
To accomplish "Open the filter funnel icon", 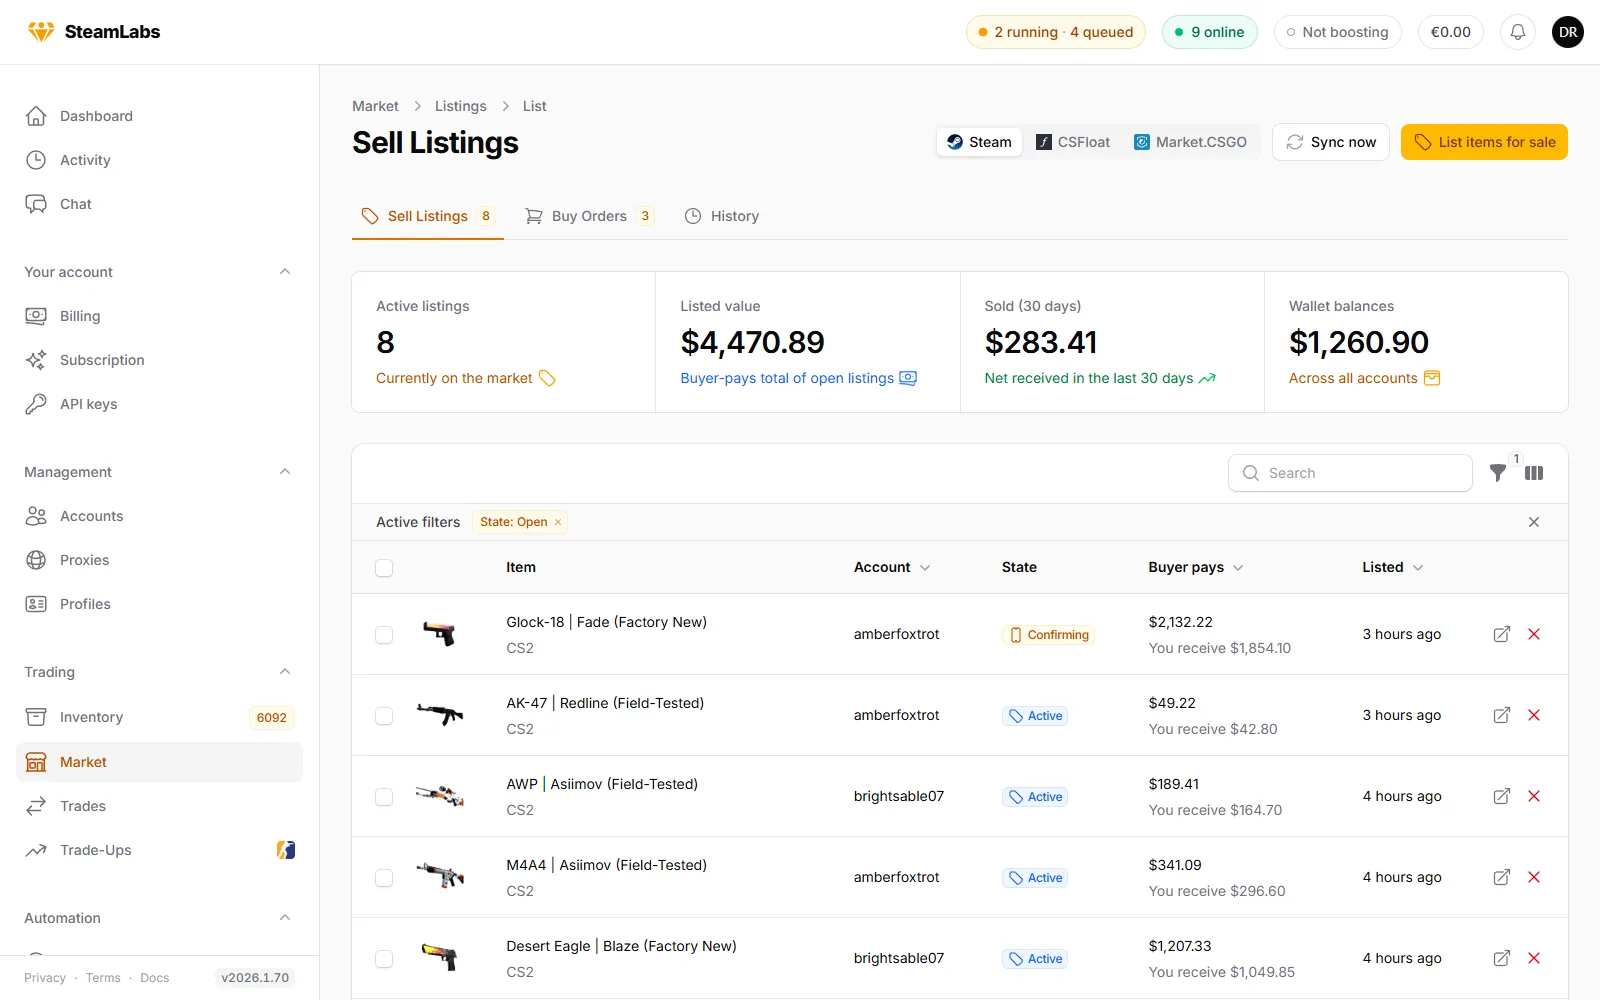I will [x=1498, y=473].
